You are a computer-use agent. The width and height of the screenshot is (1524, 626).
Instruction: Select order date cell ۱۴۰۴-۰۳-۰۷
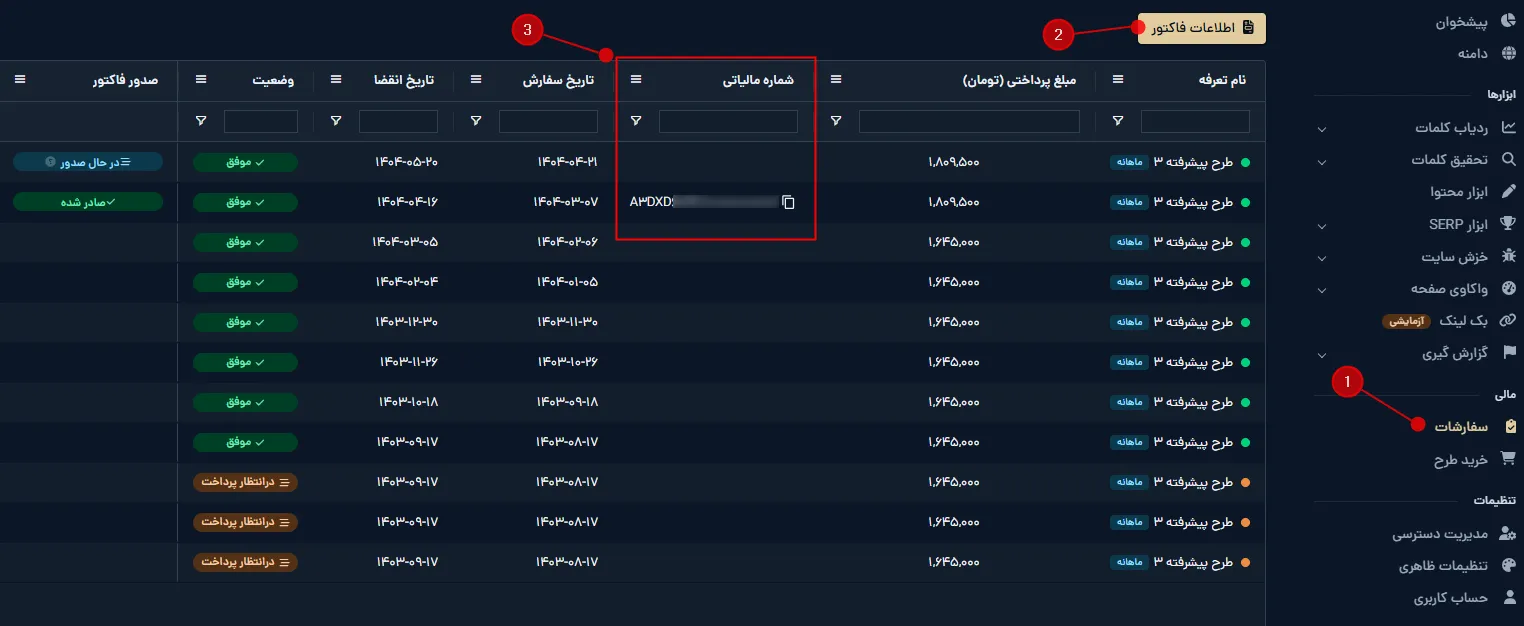click(565, 202)
